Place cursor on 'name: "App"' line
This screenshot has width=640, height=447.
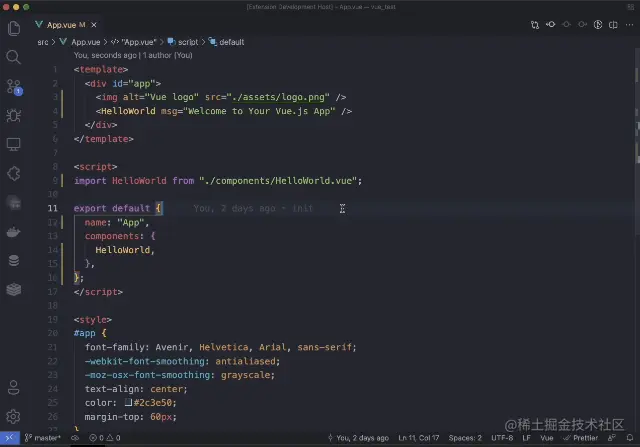coord(117,222)
